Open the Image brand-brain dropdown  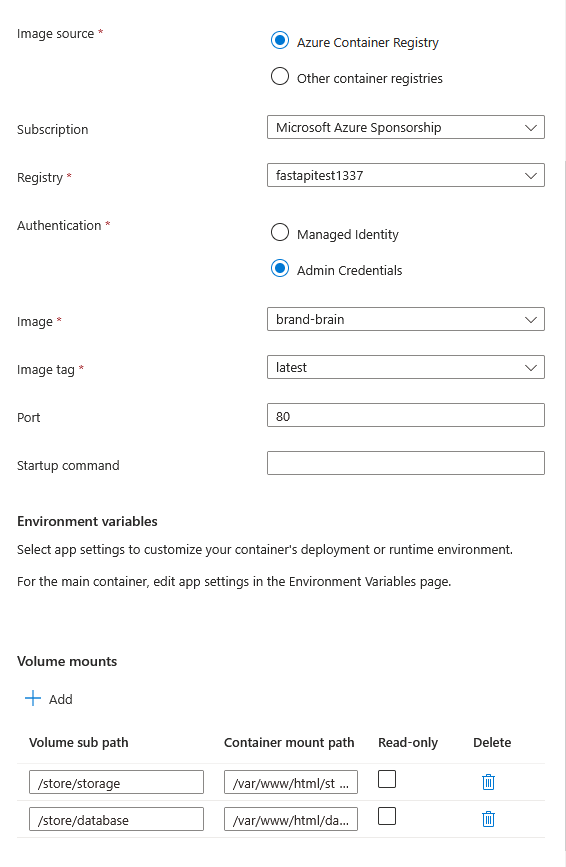pos(406,319)
